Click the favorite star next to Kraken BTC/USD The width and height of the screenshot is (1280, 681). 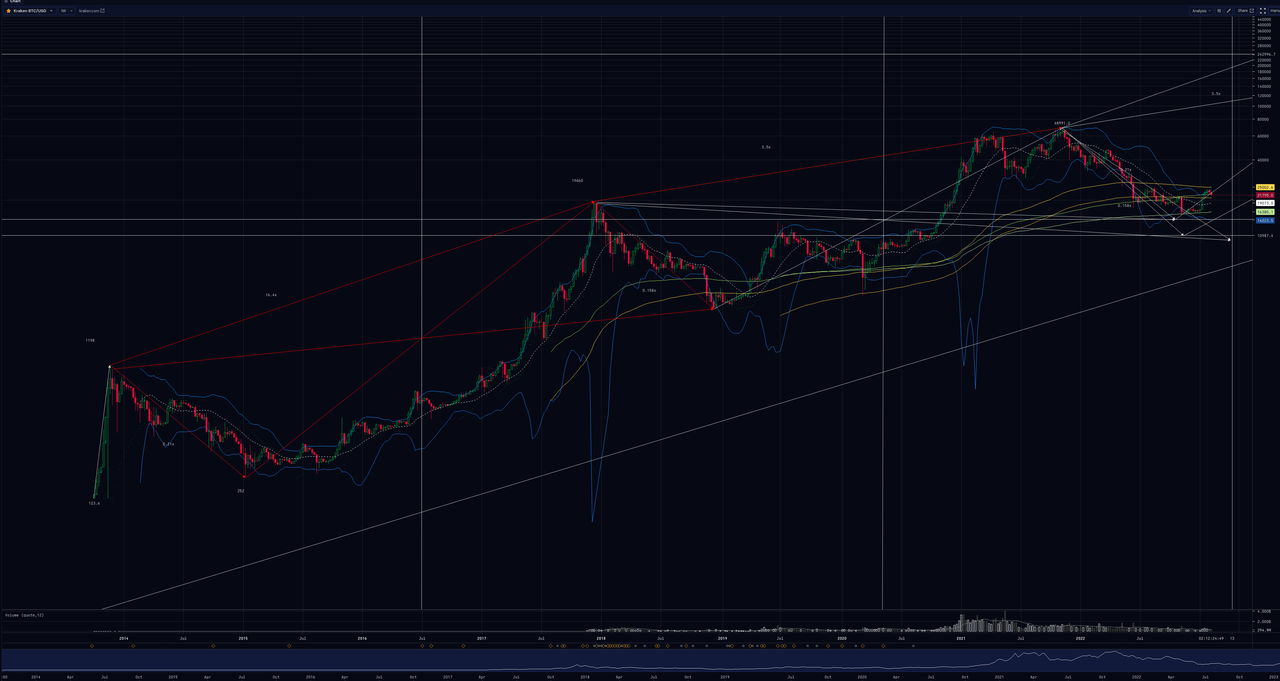pyautogui.click(x=8, y=11)
